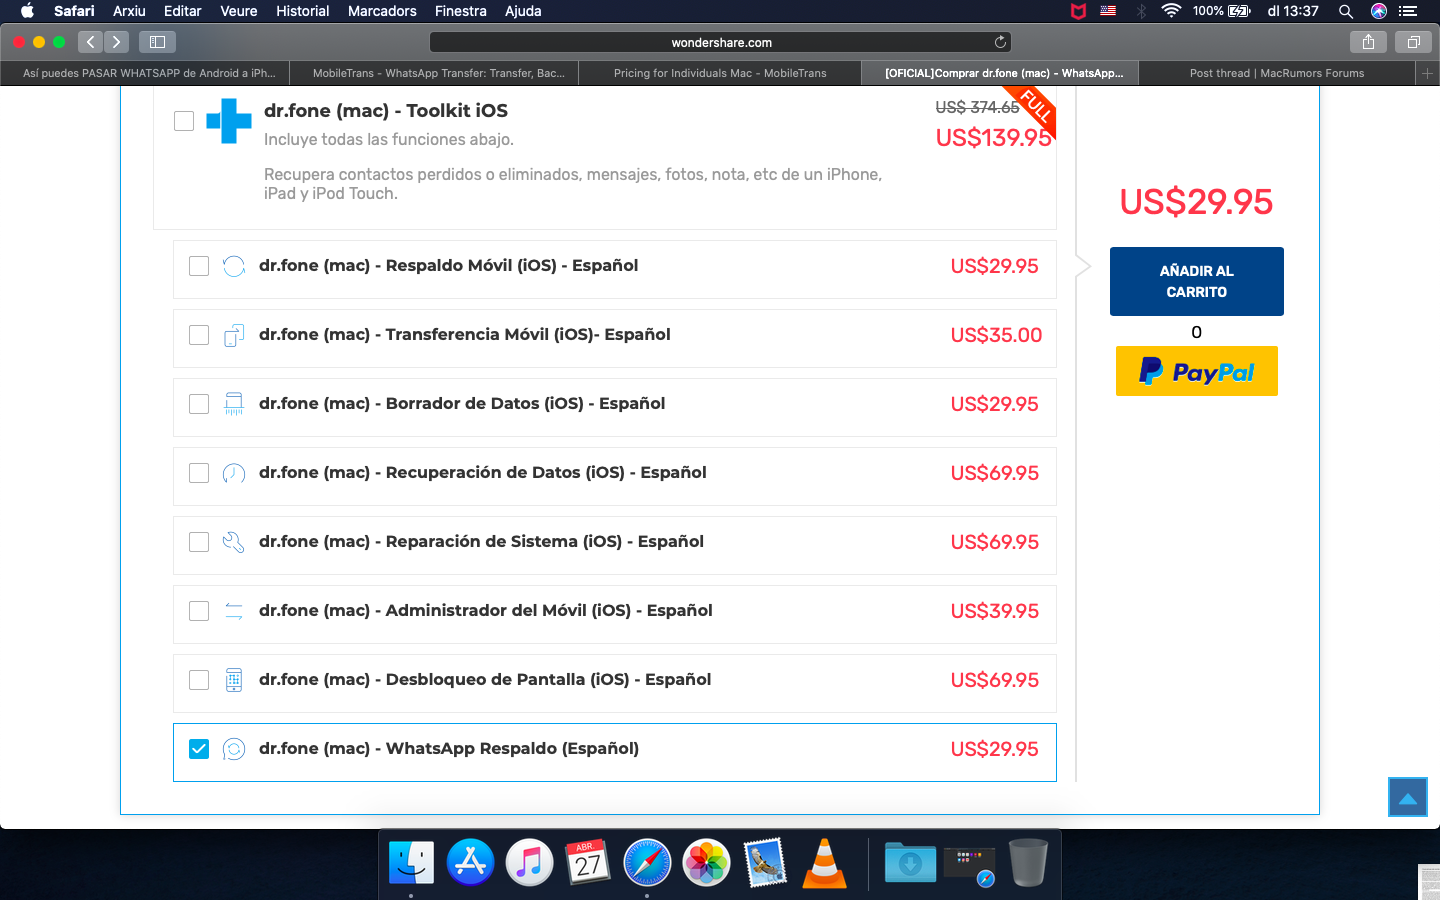Click the US$35.00 price
Image resolution: width=1440 pixels, height=900 pixels.
tap(996, 335)
